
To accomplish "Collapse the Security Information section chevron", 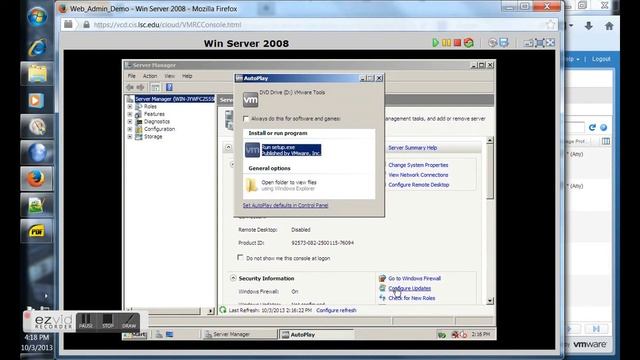I will [233, 278].
